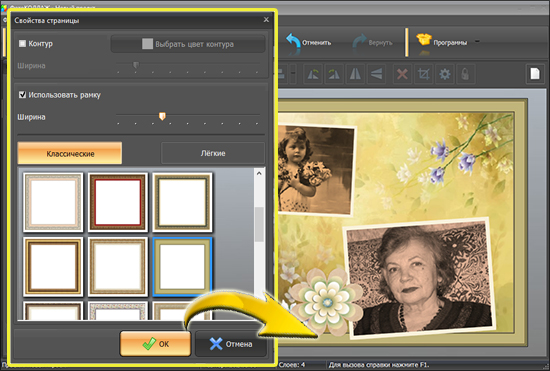Click the gray contour color swatch
This screenshot has height=371, width=550.
(x=147, y=44)
